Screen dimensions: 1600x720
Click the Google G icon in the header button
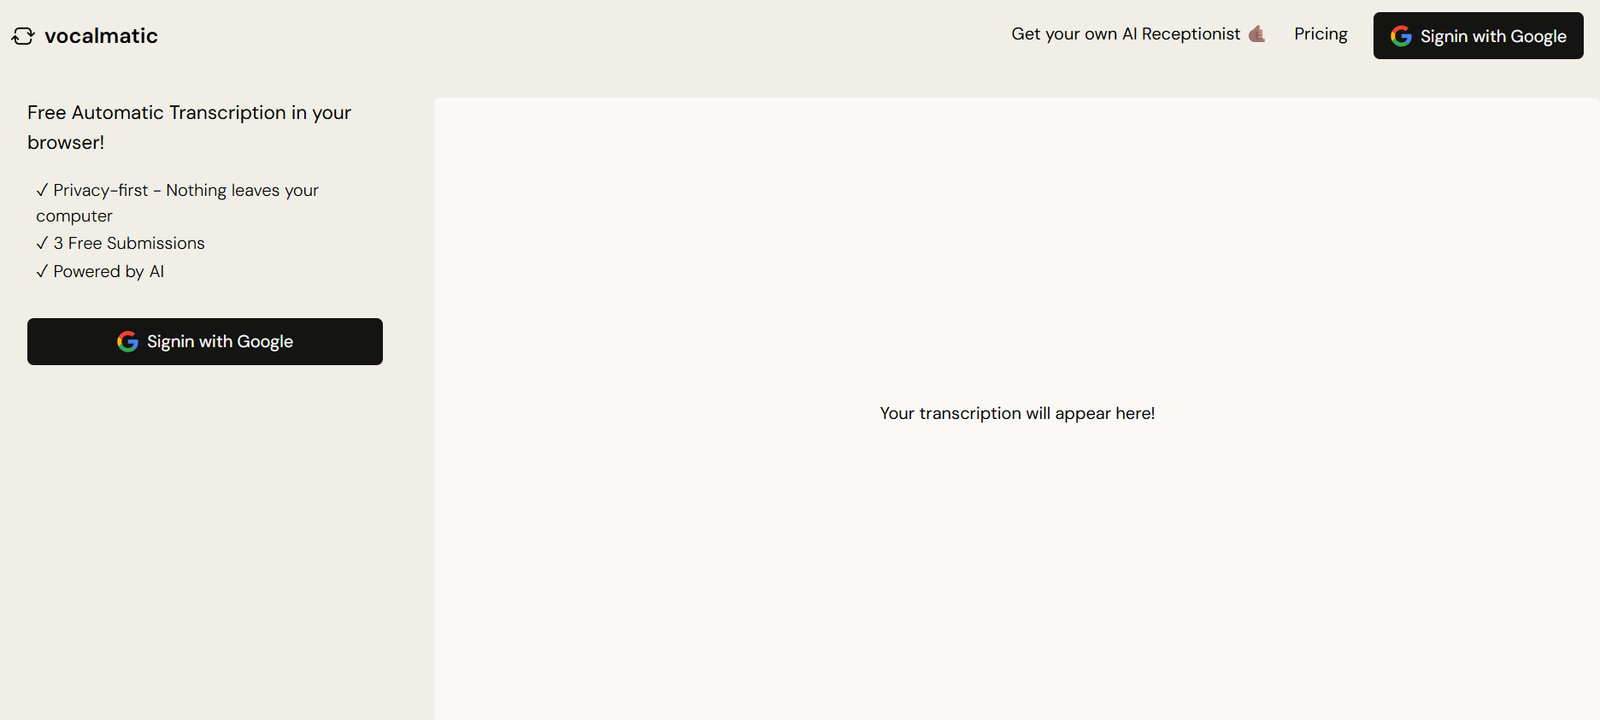coord(1401,36)
